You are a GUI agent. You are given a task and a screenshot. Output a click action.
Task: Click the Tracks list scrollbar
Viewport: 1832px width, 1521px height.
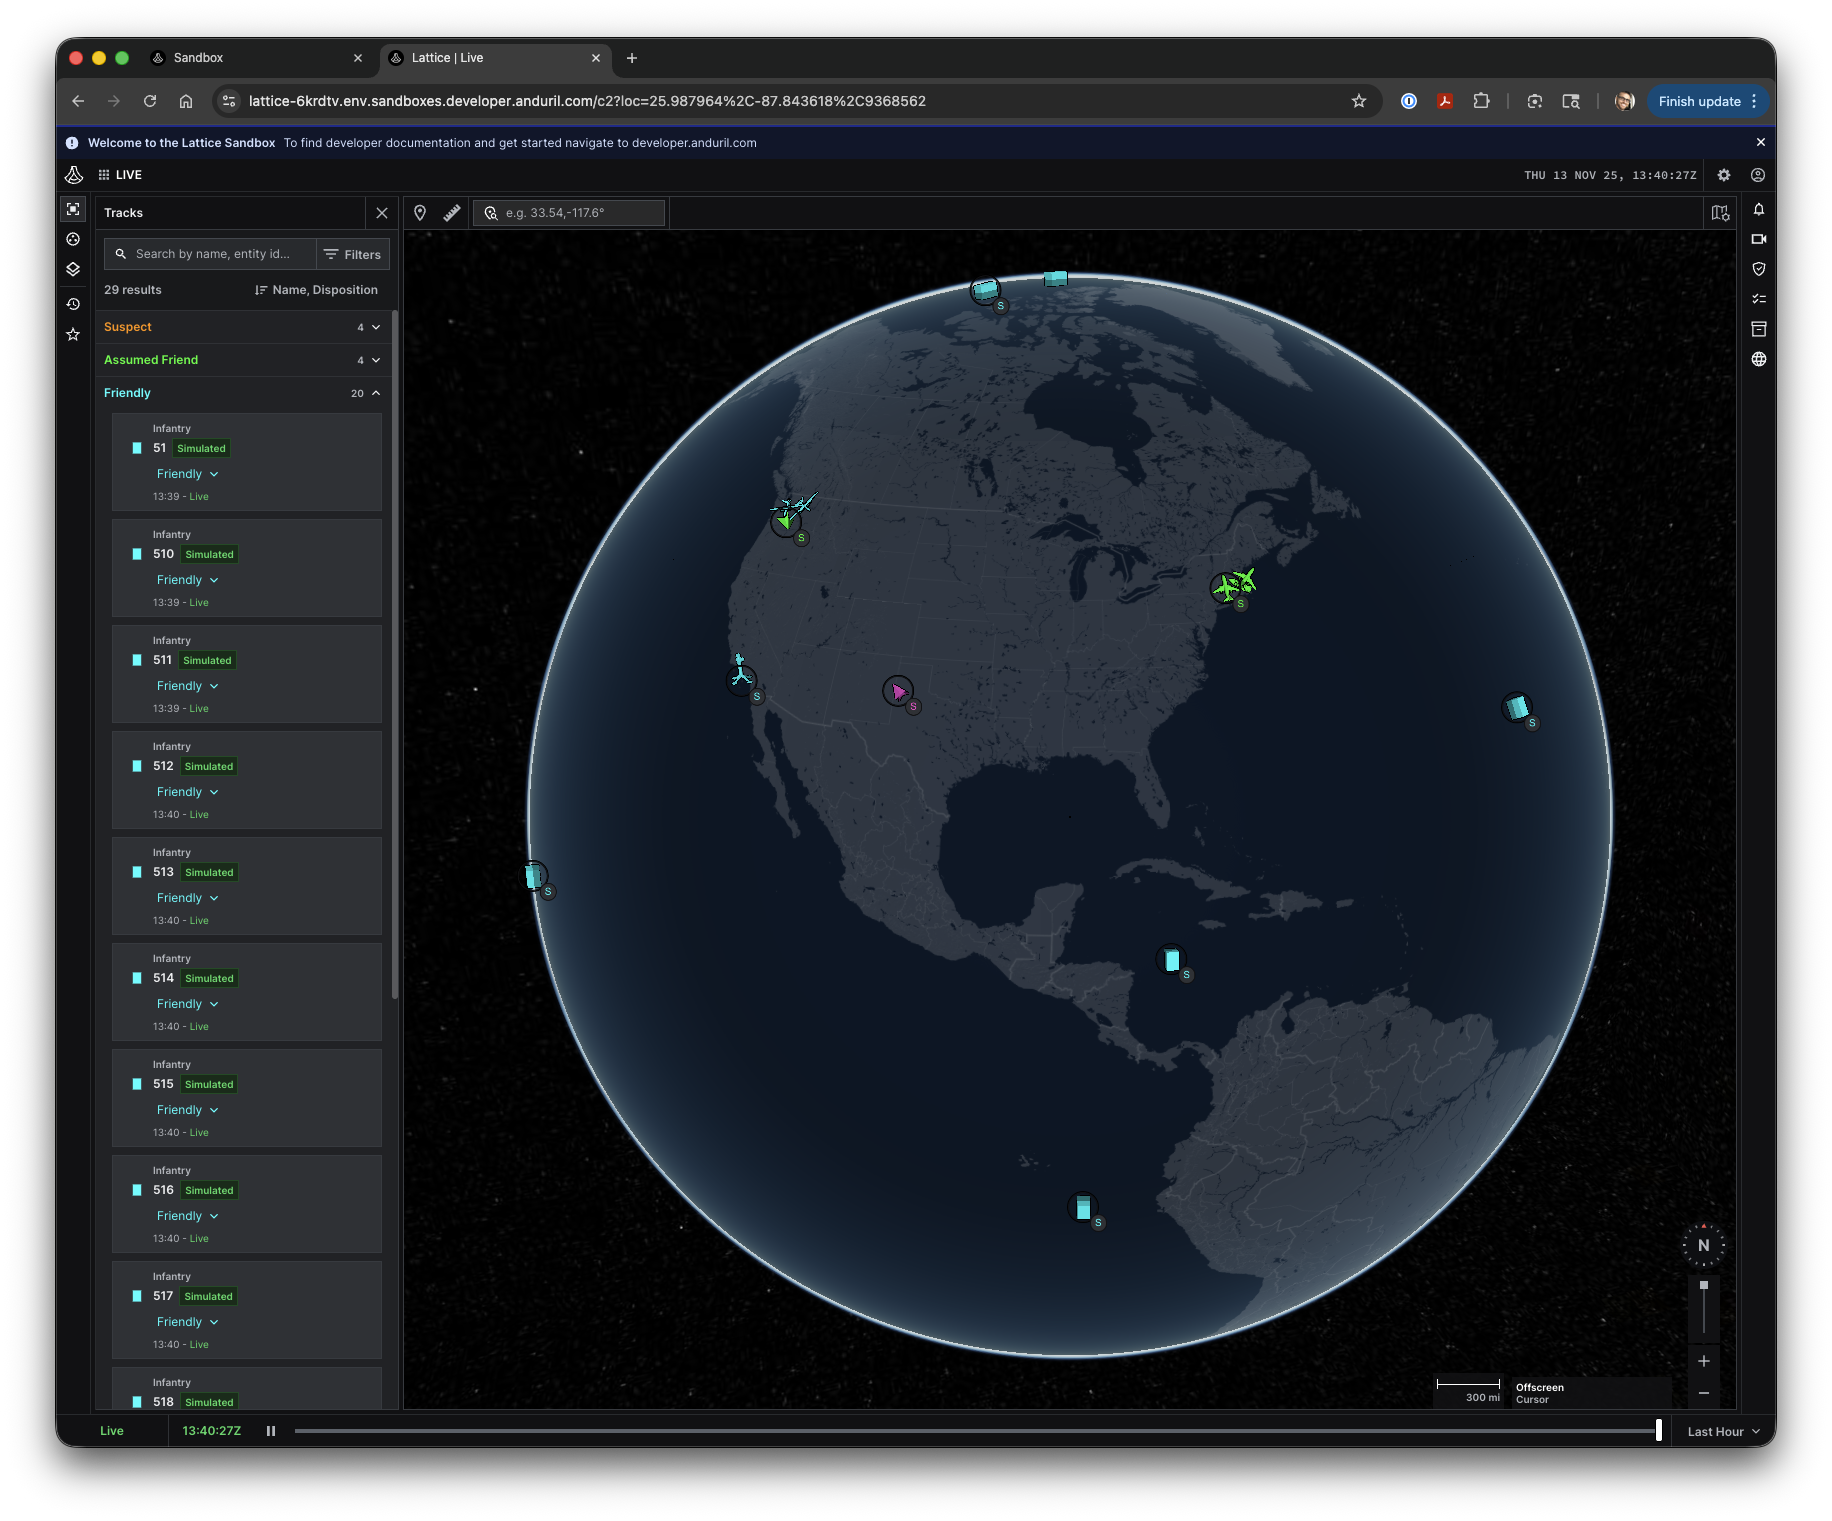pyautogui.click(x=394, y=655)
